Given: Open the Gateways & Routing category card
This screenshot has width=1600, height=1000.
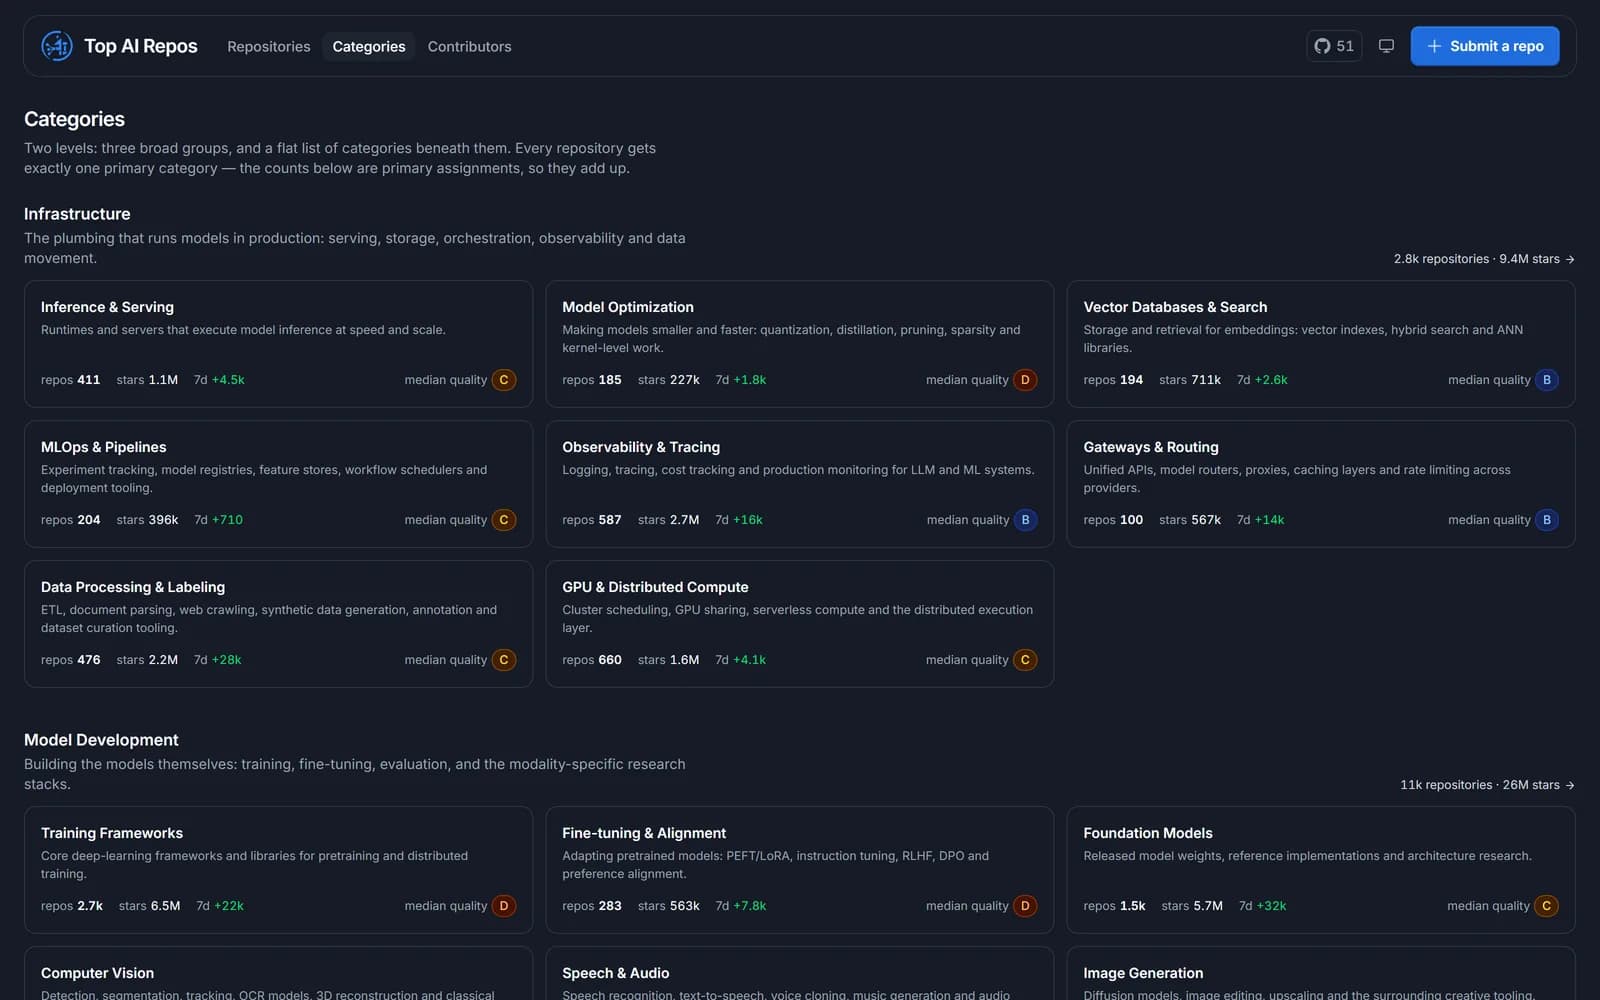Looking at the screenshot, I should (1321, 484).
